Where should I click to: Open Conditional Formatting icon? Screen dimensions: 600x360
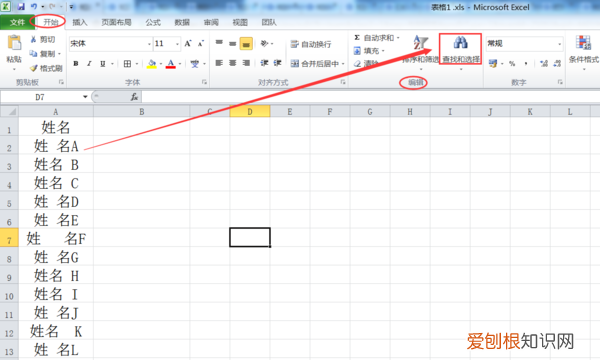583,43
